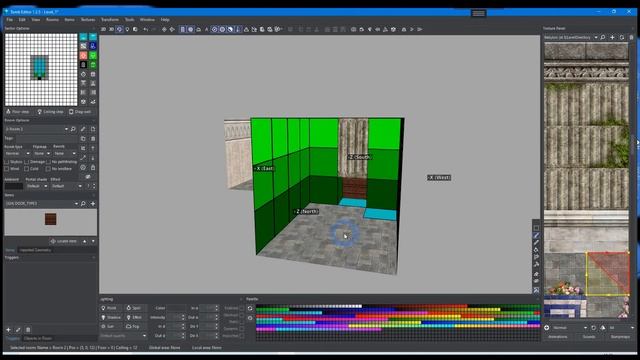Select the black Portal sector button

[83, 65]
